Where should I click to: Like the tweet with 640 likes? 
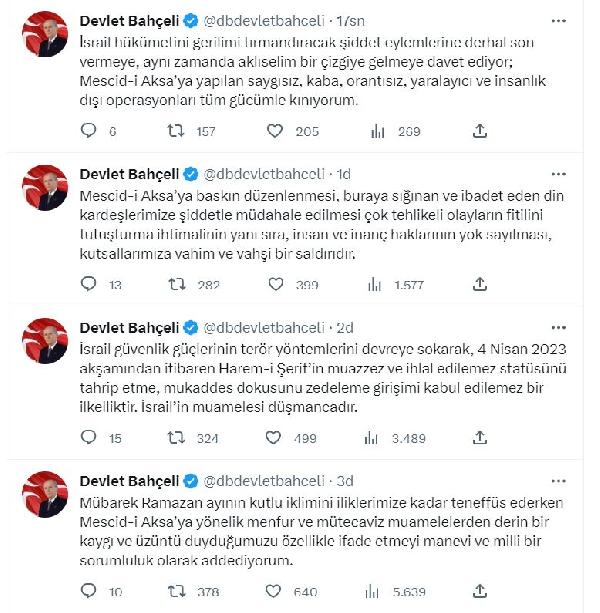click(274, 591)
